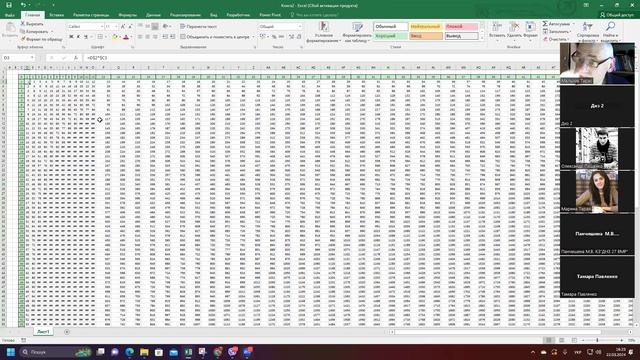Align cell text right
Image resolution: width=640 pixels, height=360 pixels.
pyautogui.click(x=155, y=37)
